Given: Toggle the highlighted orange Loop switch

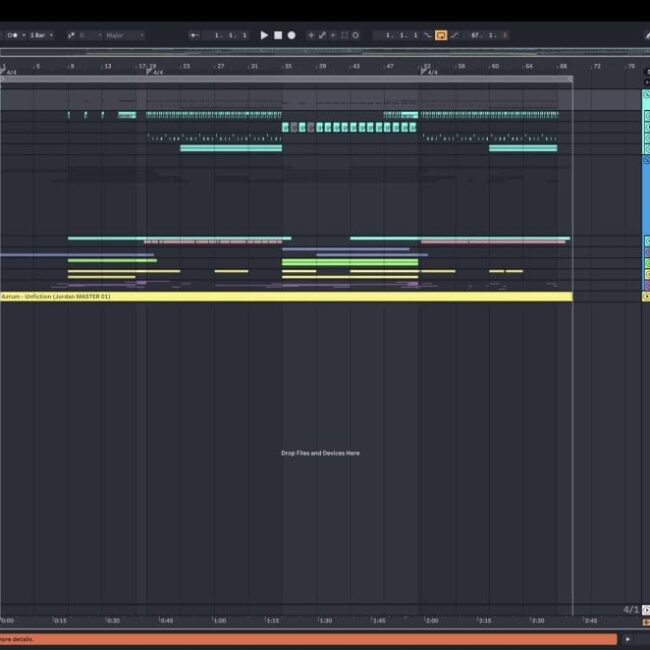Looking at the screenshot, I should [441, 35].
